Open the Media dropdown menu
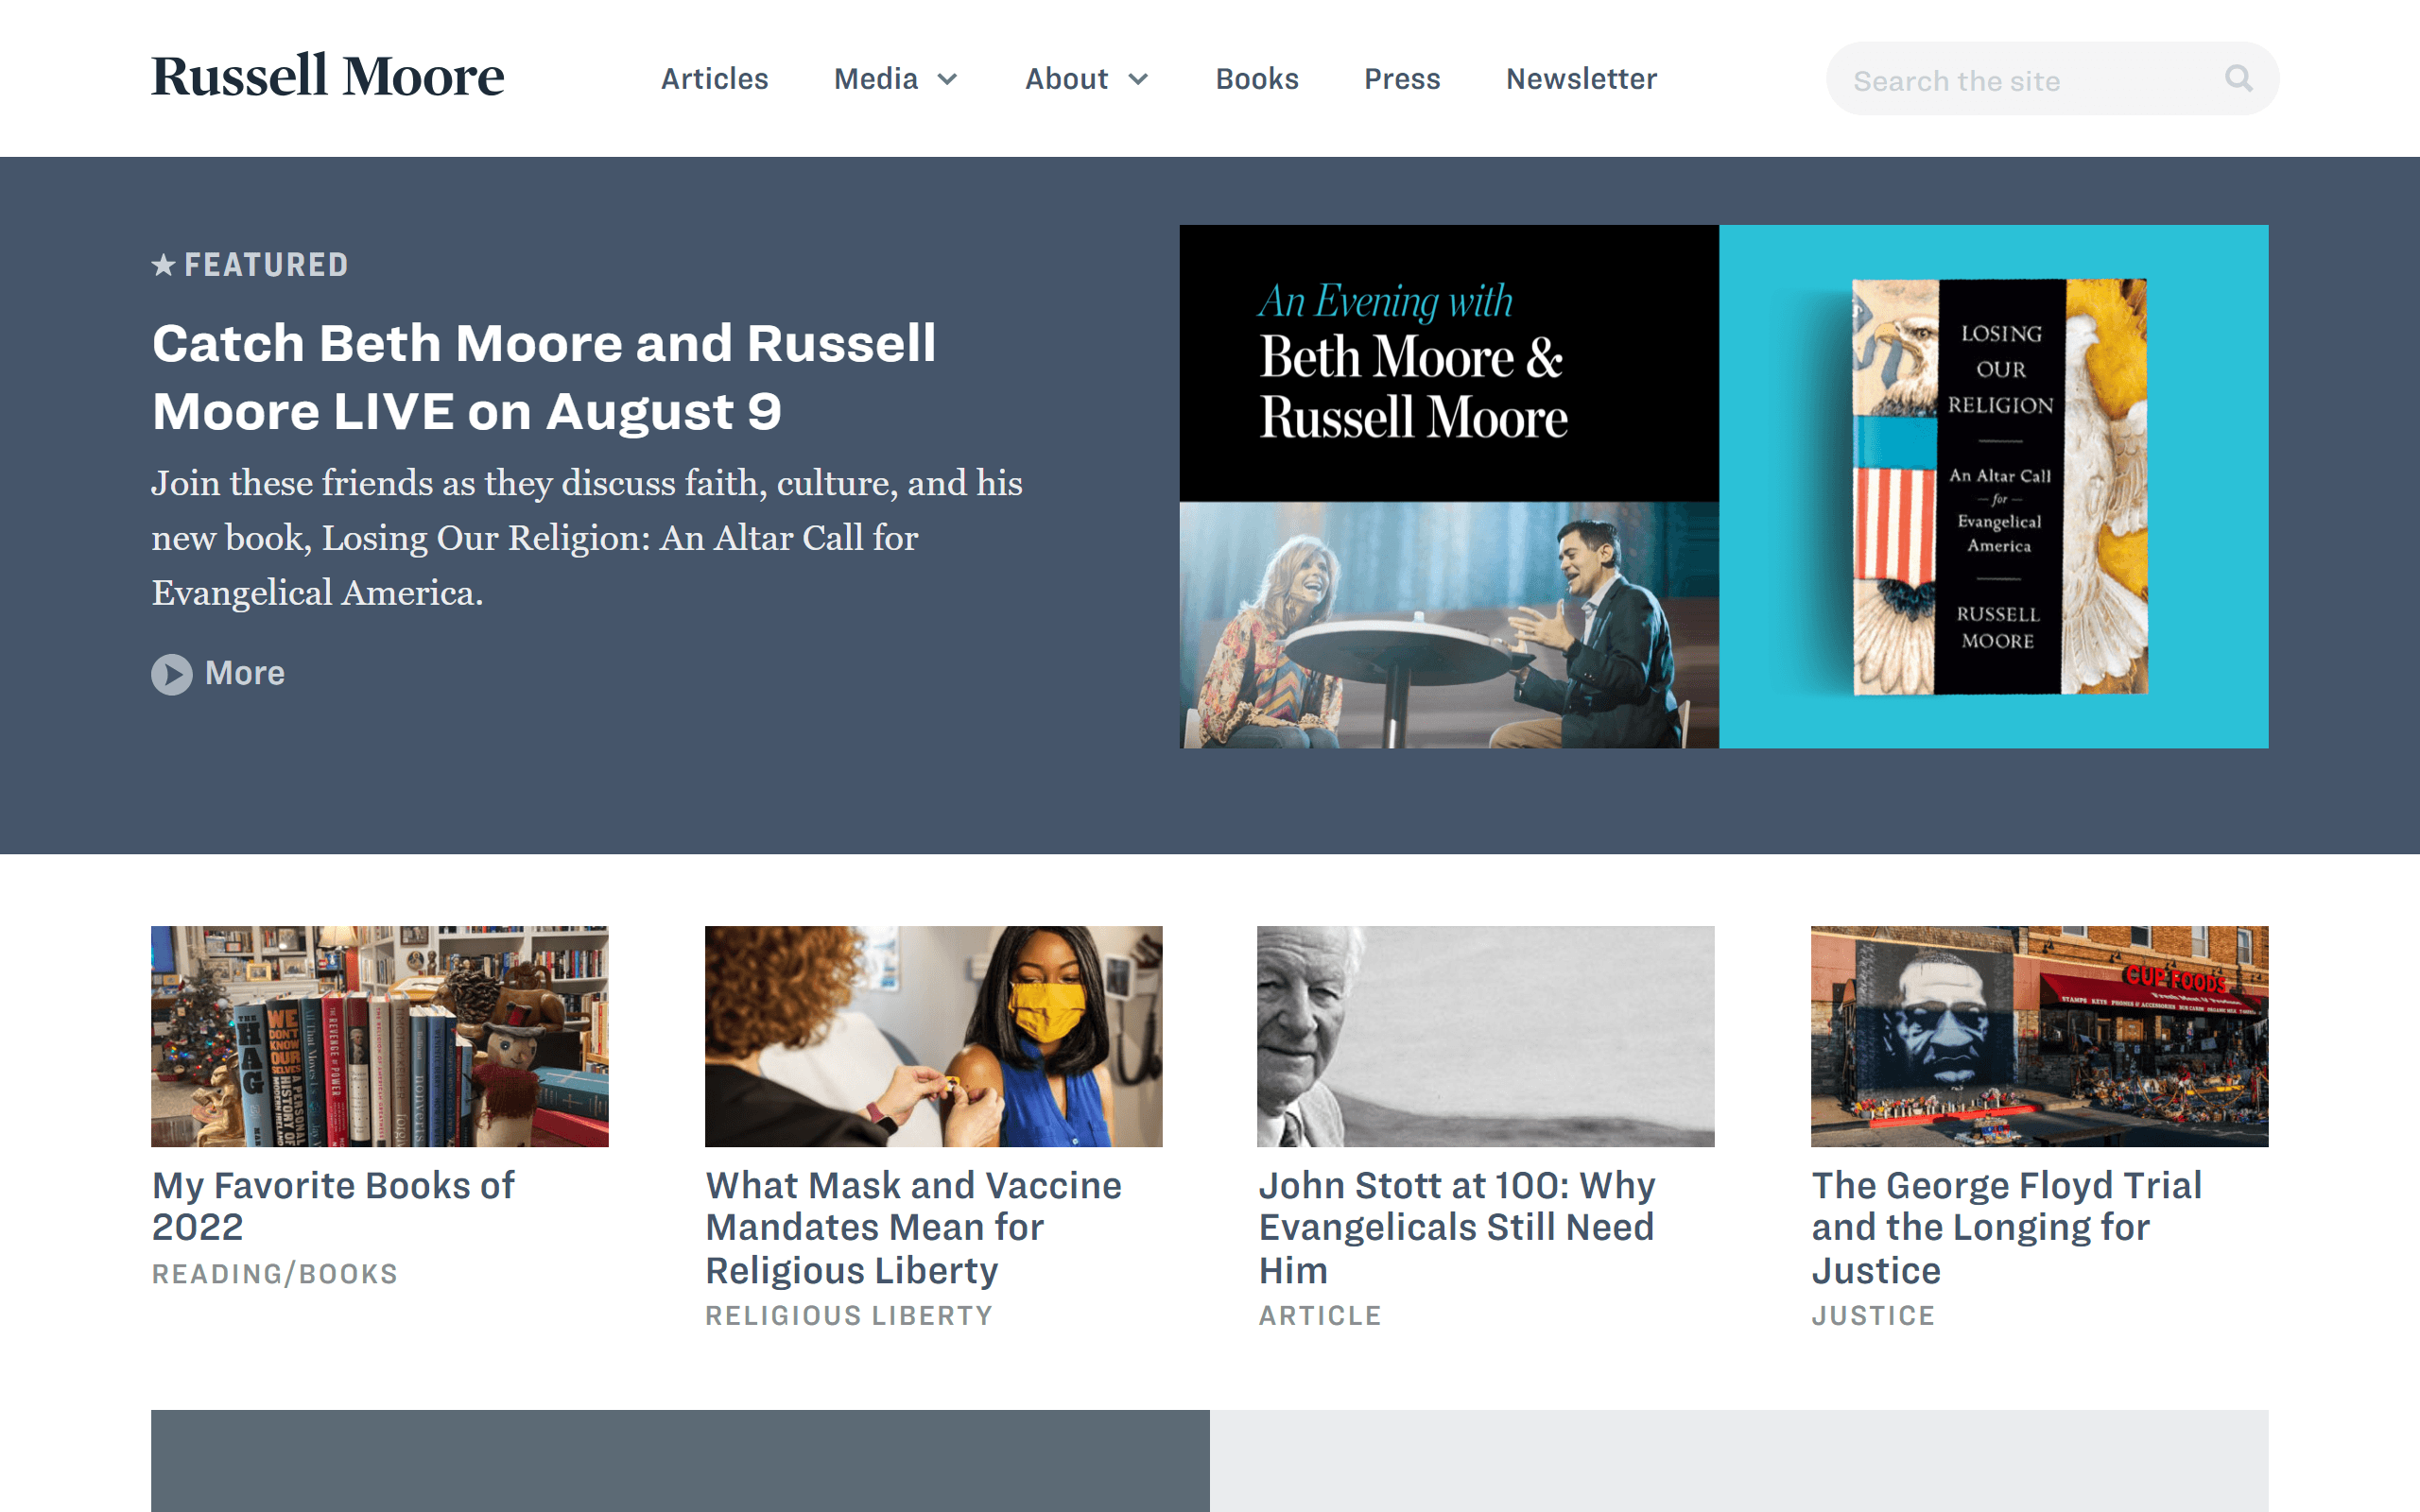The image size is (2420, 1512). point(877,78)
